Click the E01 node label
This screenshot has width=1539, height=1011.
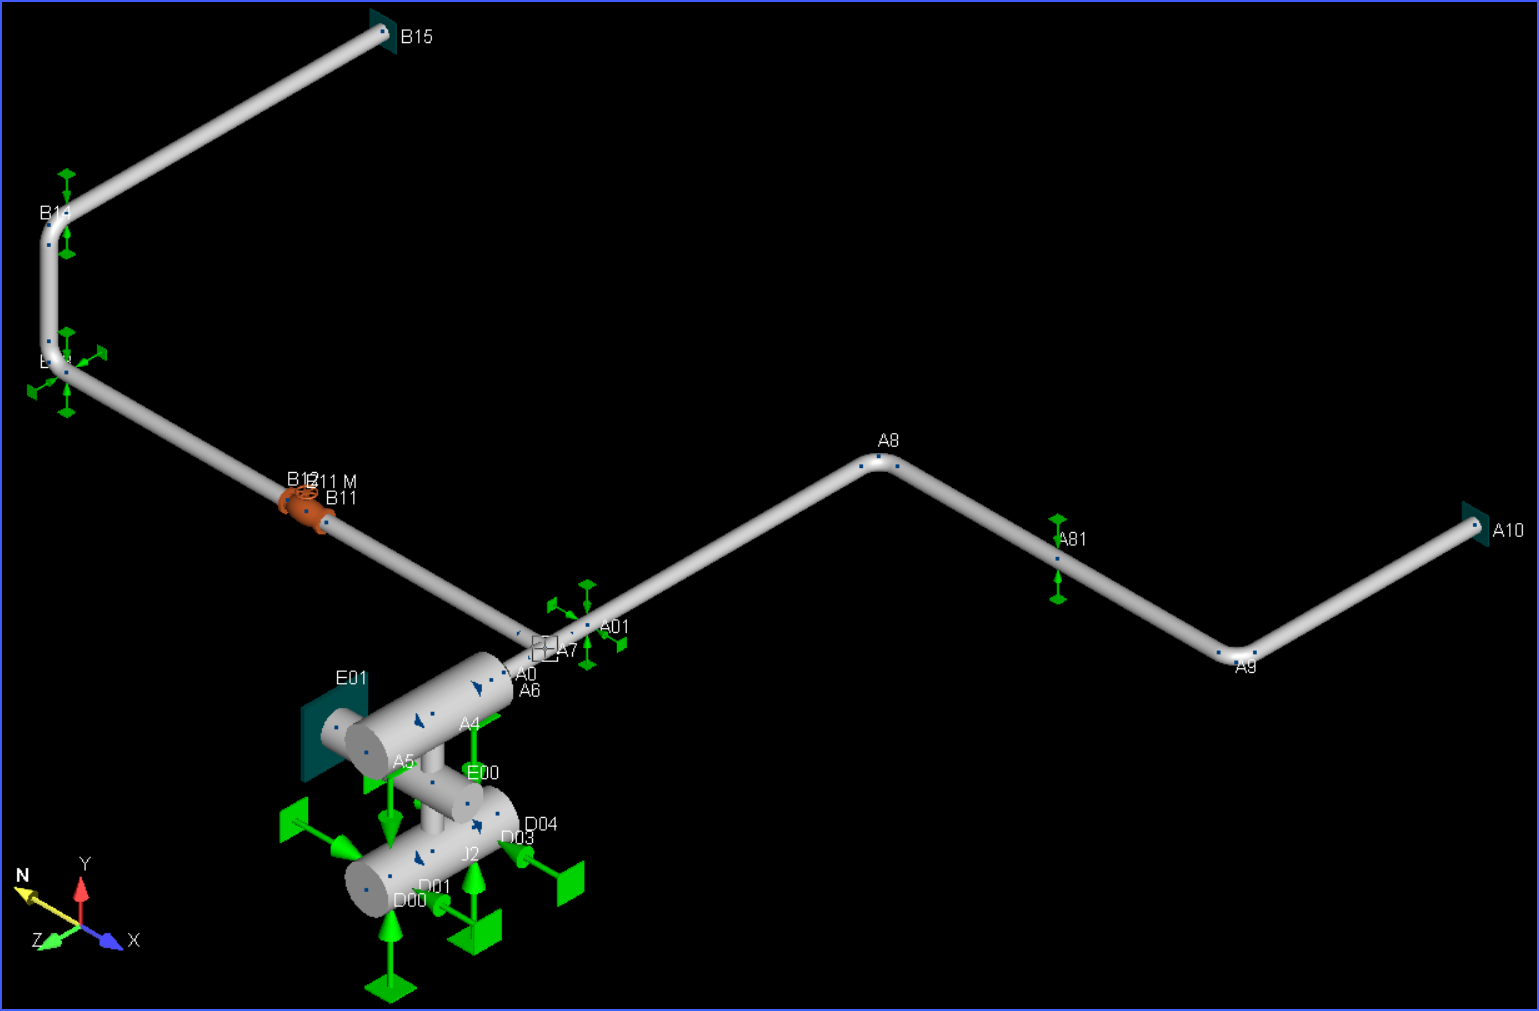coord(351,678)
